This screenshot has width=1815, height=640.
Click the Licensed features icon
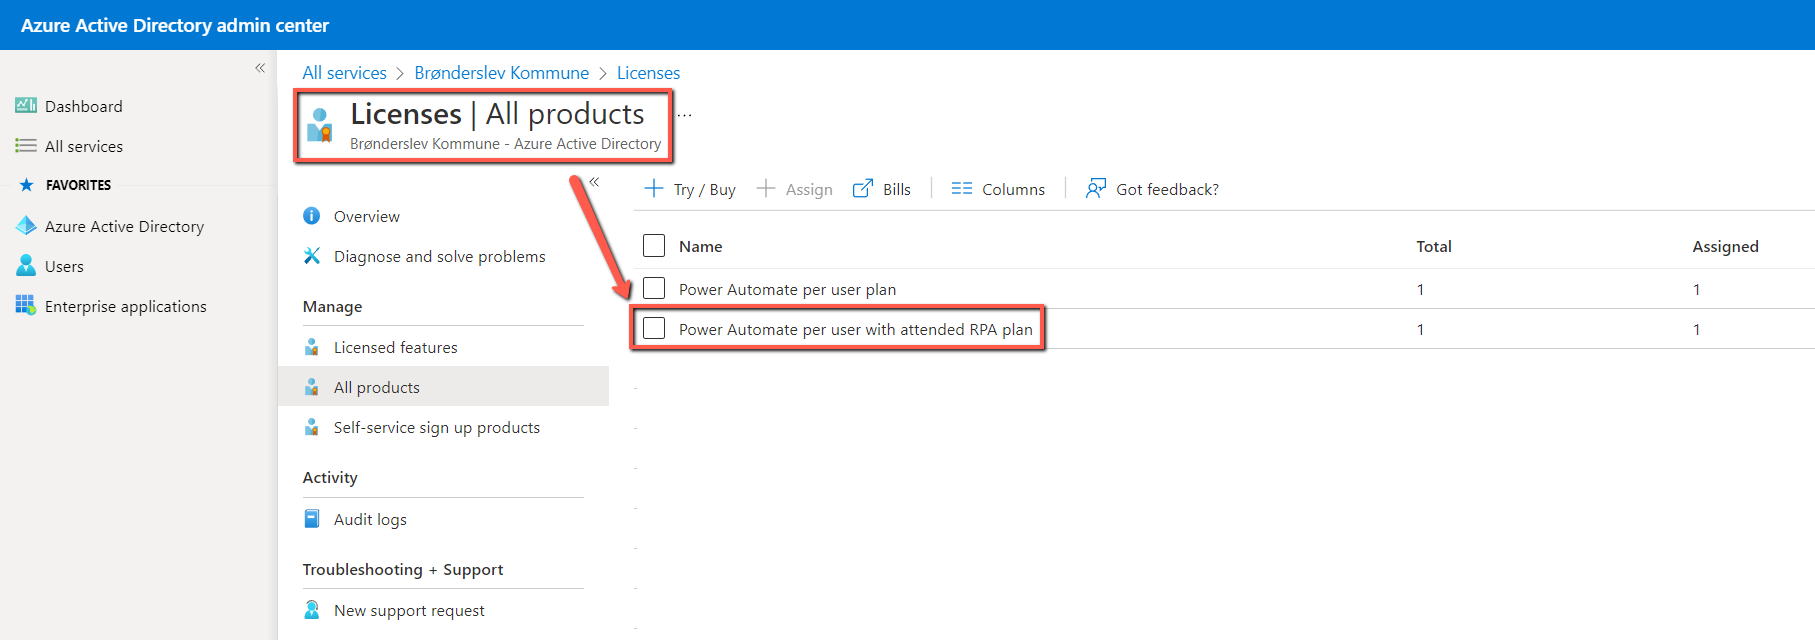pos(312,347)
